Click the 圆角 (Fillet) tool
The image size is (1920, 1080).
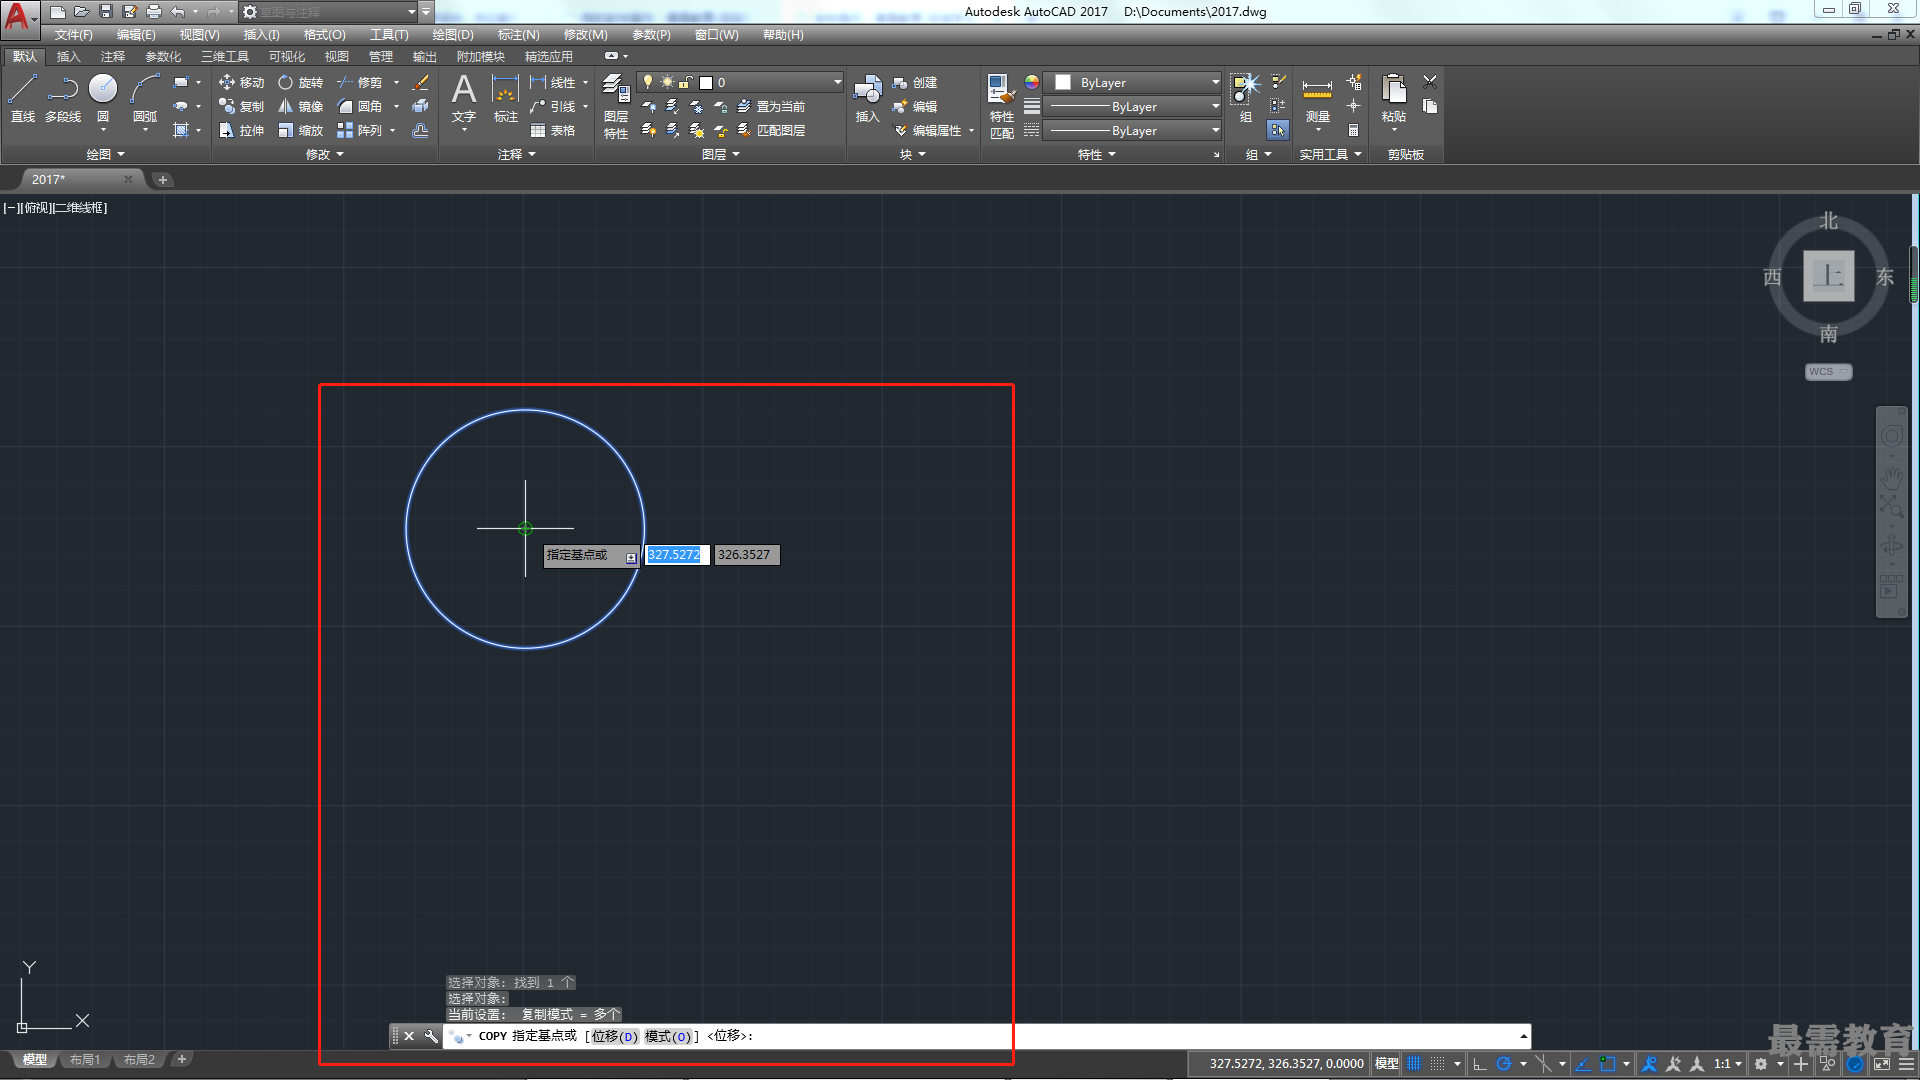[360, 106]
